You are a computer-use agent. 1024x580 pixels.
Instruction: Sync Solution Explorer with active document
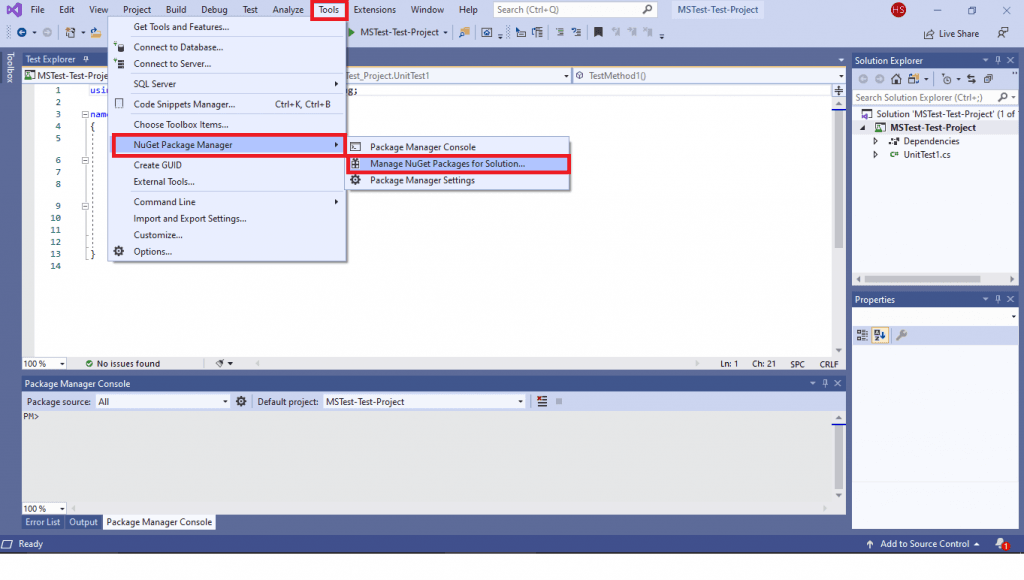pyautogui.click(x=971, y=79)
